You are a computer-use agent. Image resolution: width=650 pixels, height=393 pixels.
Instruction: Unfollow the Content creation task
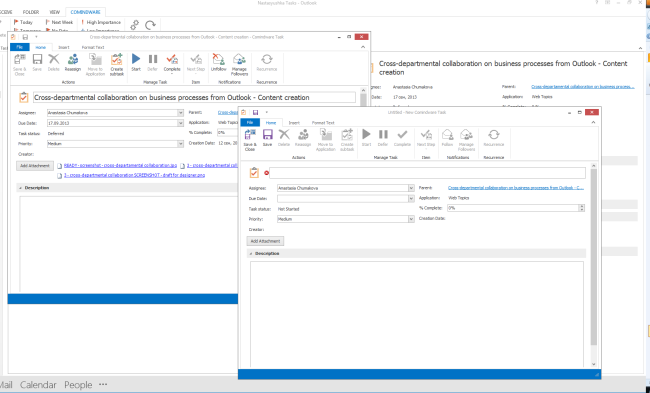pyautogui.click(x=218, y=63)
